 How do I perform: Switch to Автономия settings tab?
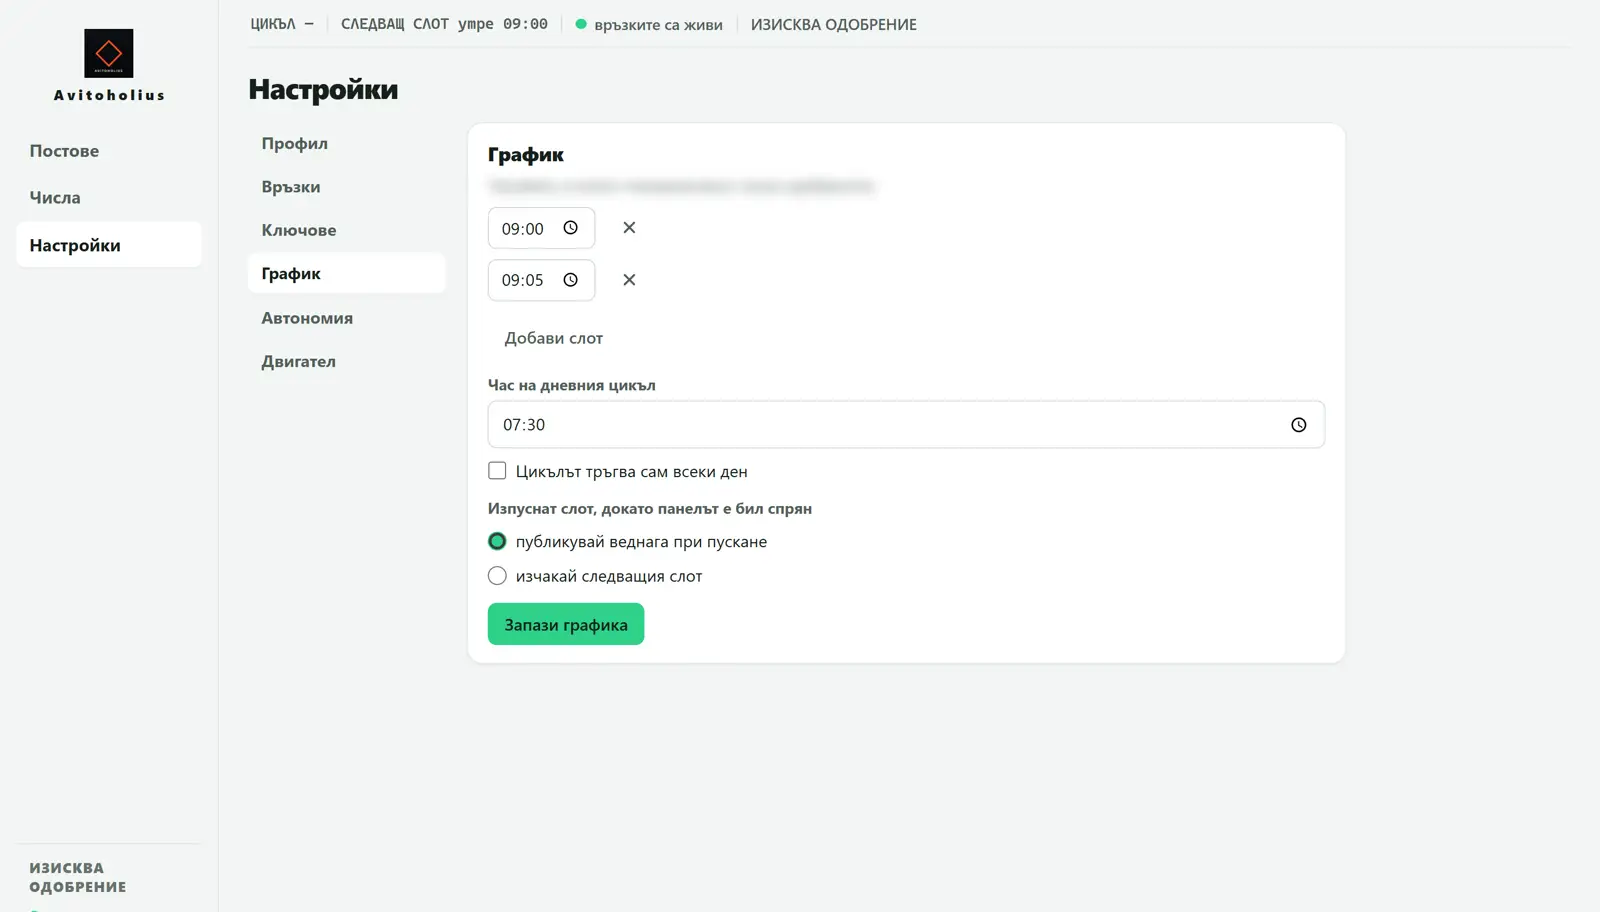(x=346, y=318)
